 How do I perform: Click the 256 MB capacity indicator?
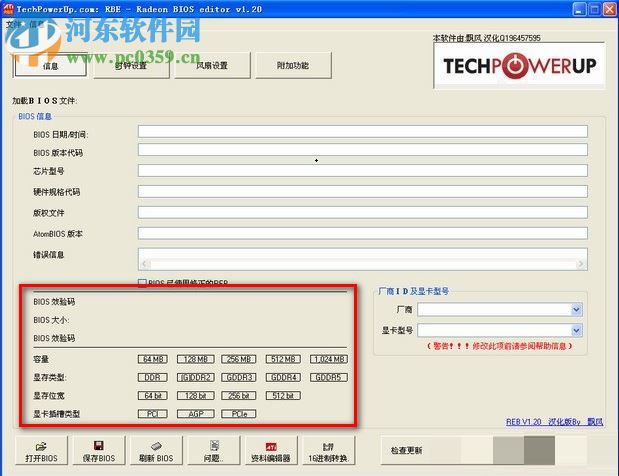click(x=239, y=359)
